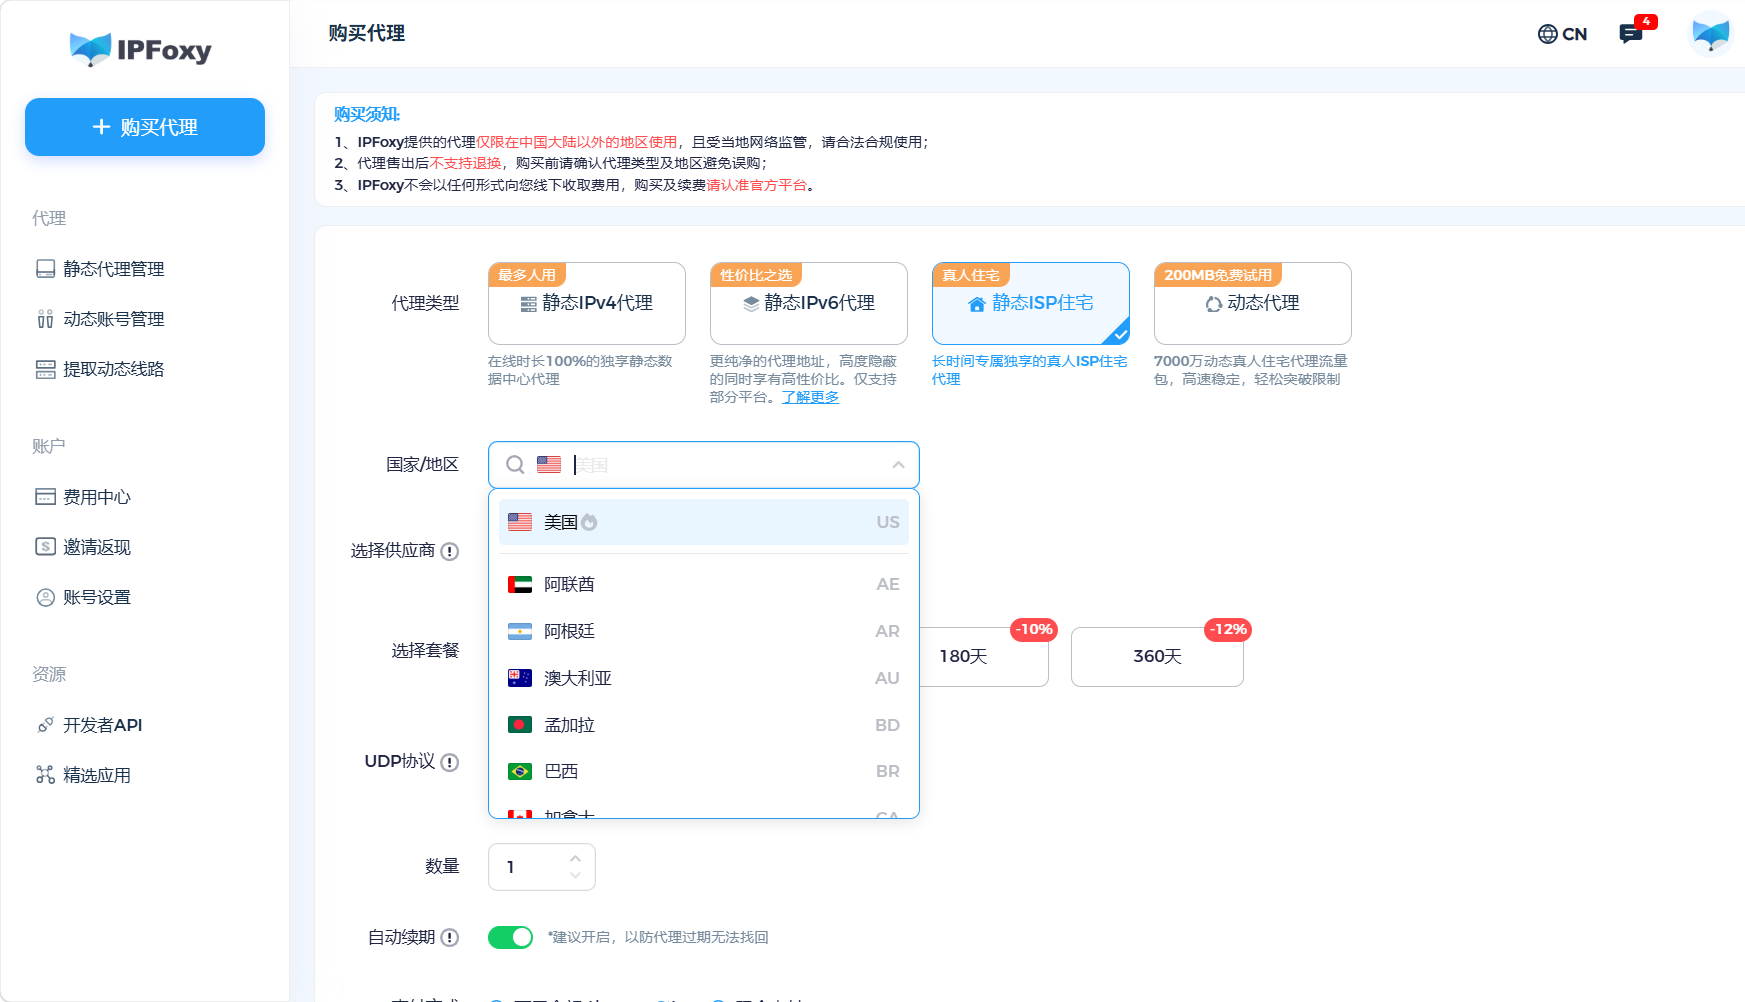Viewport: 1745px width, 1002px height.
Task: Choose 孟加拉 BD from the list
Action: pyautogui.click(x=704, y=725)
